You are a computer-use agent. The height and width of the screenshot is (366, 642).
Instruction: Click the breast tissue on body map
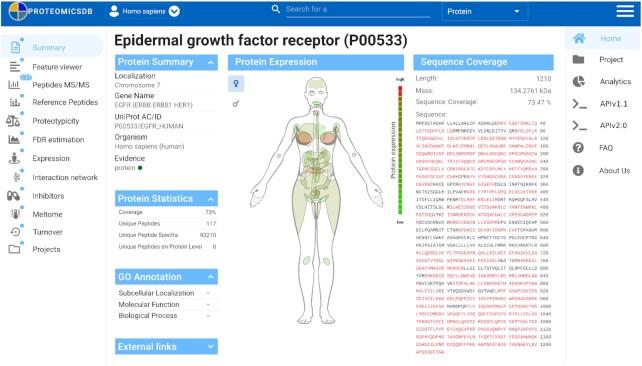pos(303,138)
